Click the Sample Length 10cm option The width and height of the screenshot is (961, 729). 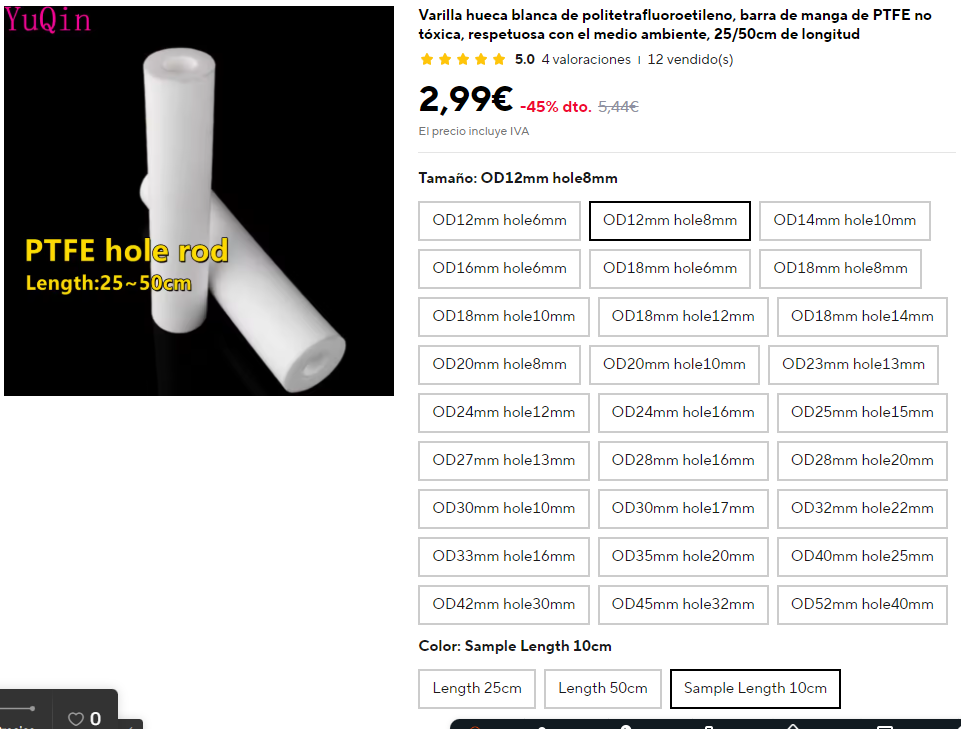755,689
